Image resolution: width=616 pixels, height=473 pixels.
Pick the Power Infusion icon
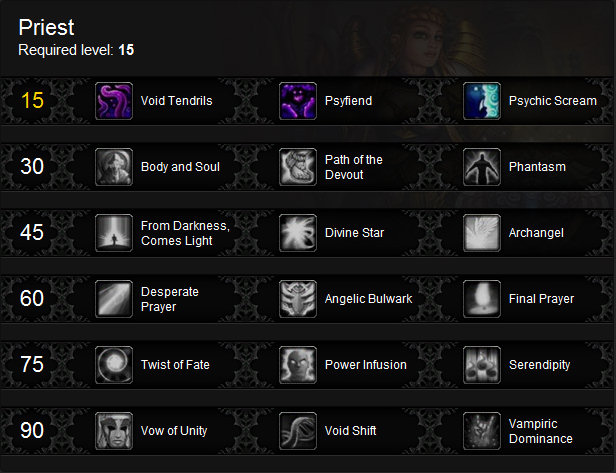click(298, 365)
